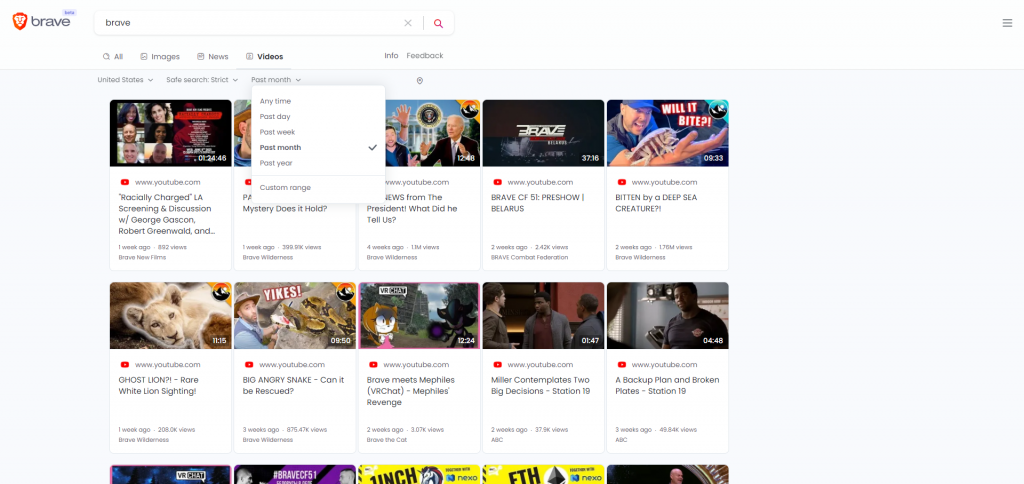
Task: Click the magnifier search icon
Action: 438,23
